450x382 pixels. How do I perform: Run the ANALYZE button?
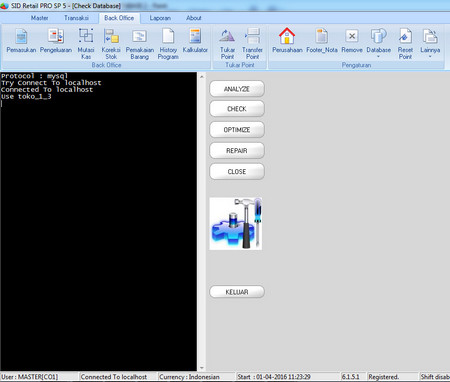pos(237,89)
